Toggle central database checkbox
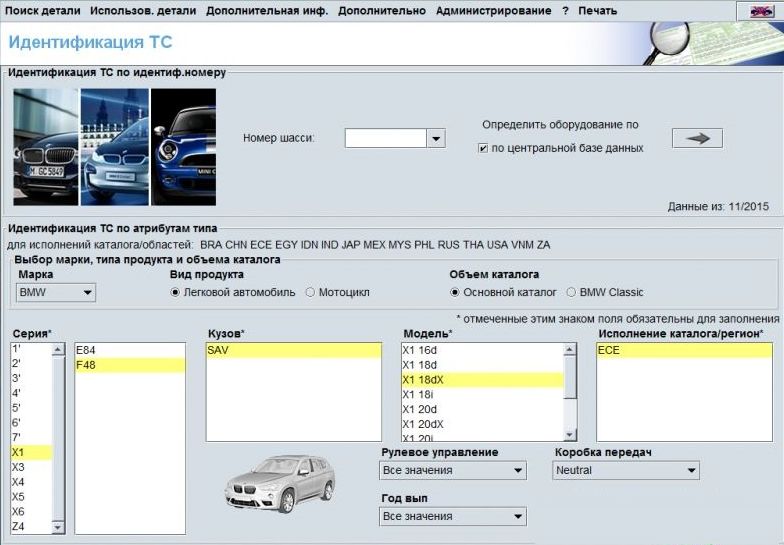 (x=483, y=148)
